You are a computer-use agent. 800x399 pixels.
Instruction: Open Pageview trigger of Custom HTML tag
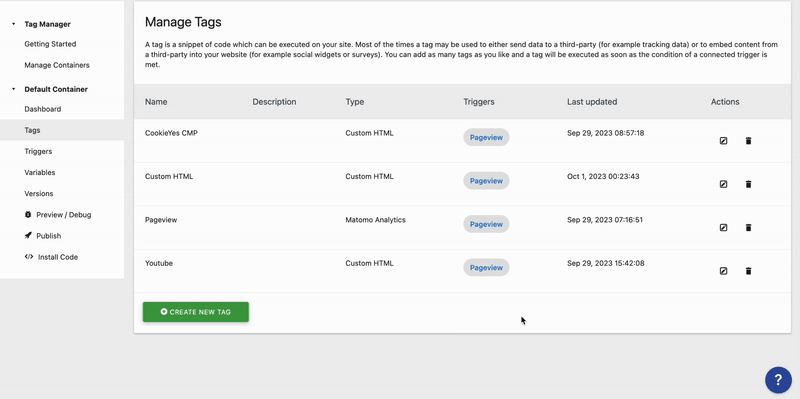tap(486, 181)
